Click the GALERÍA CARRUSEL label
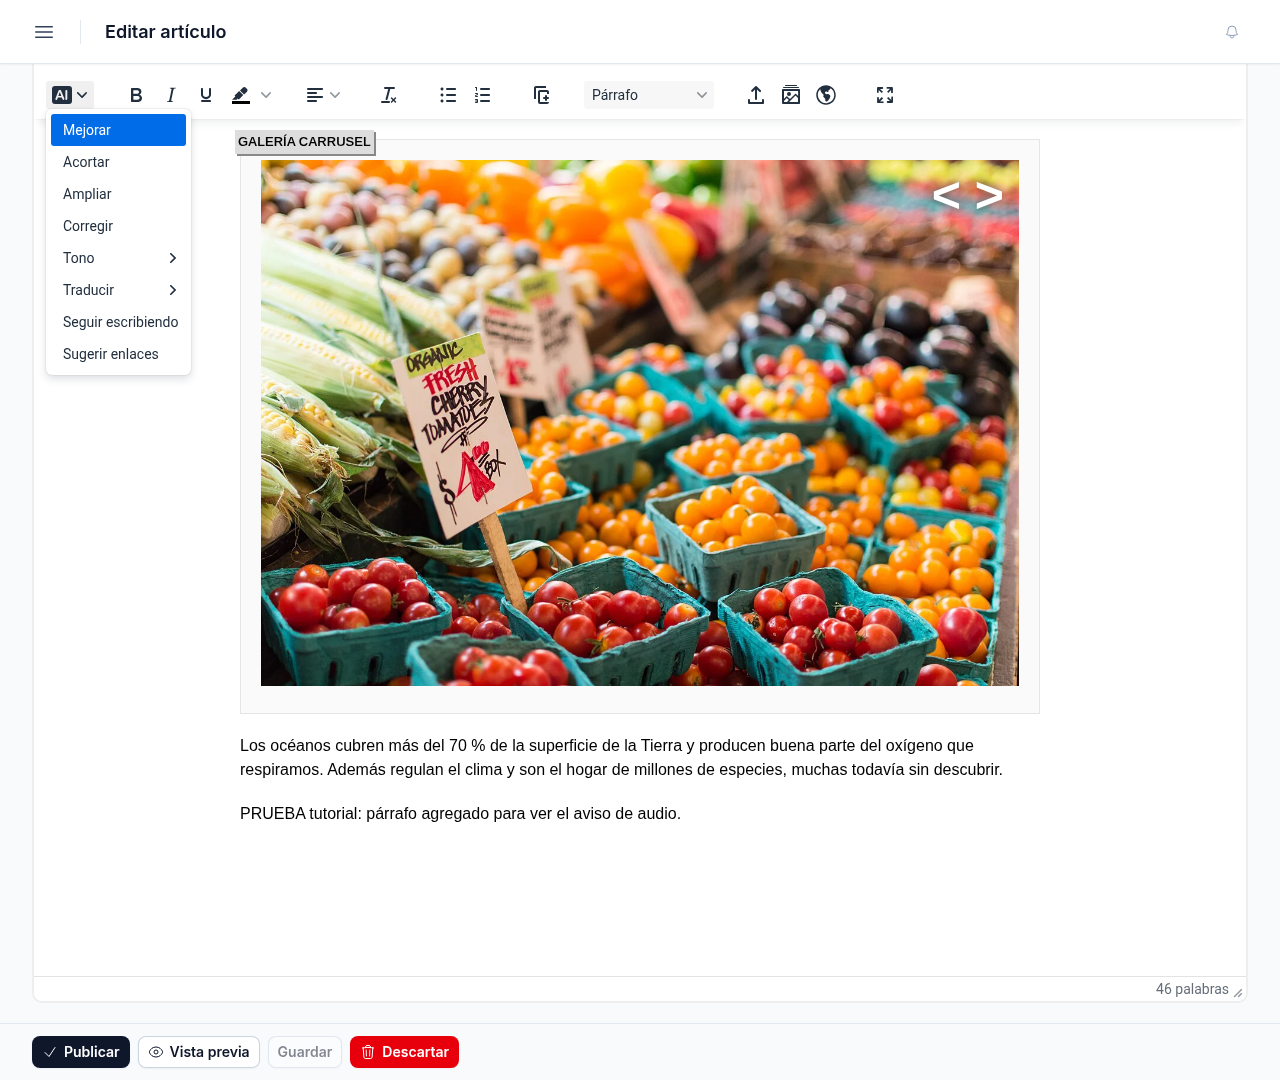 coord(305,142)
